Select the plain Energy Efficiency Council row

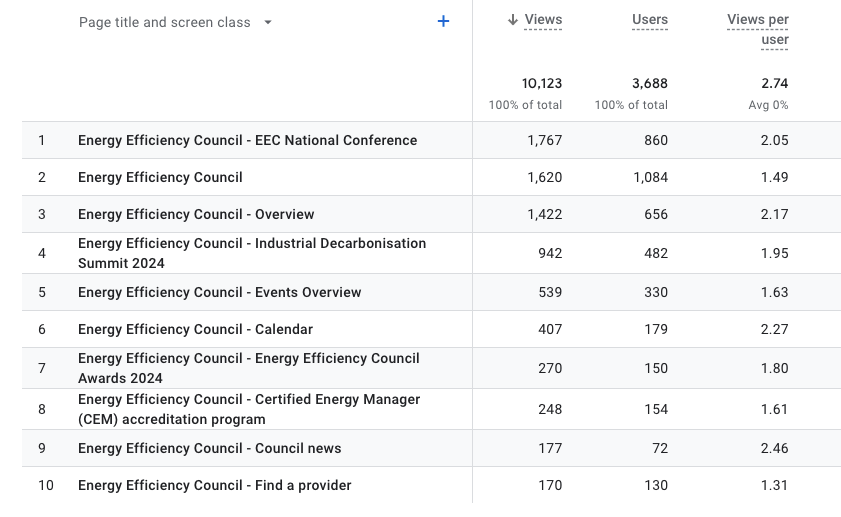tap(160, 177)
